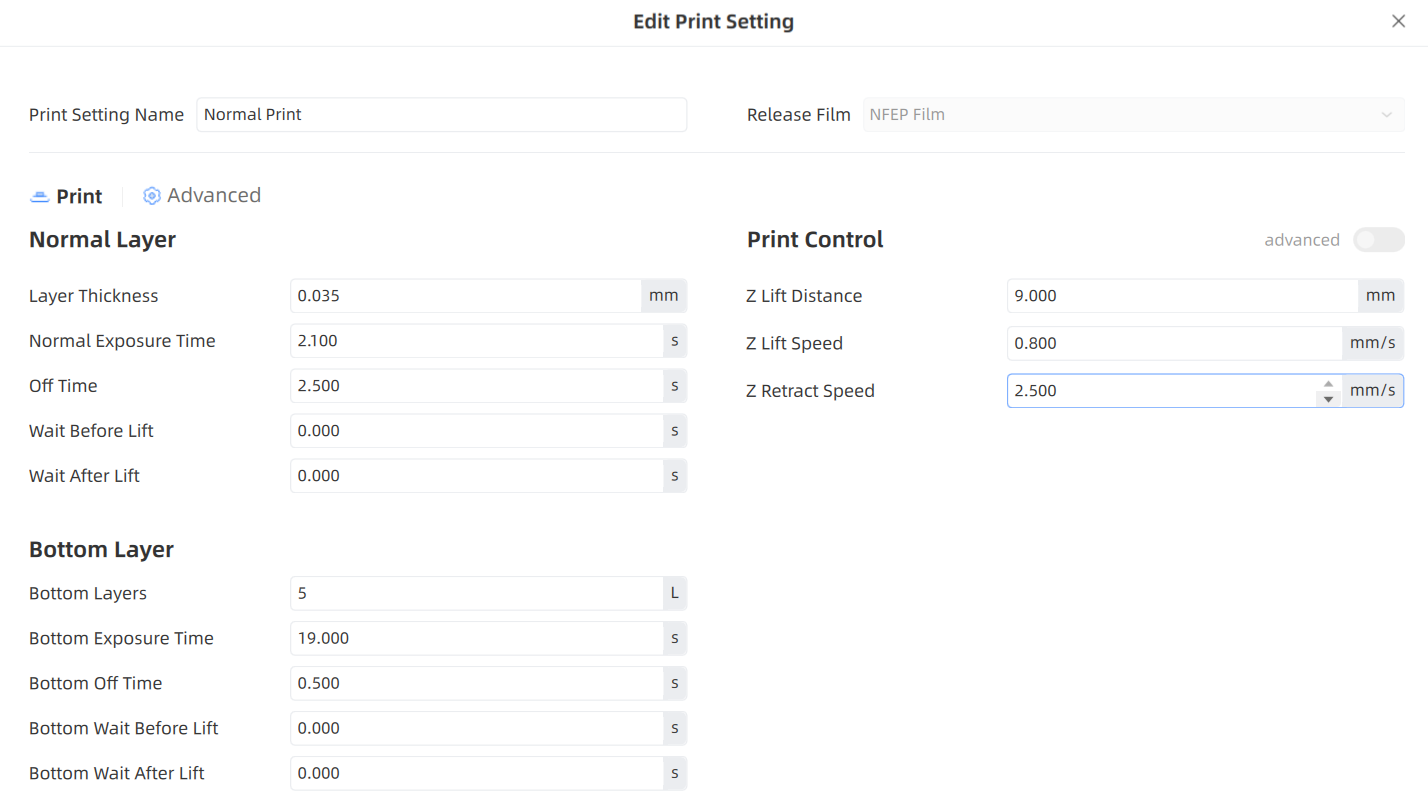Viewport: 1428px width, 807px height.
Task: Open the Release Film dropdown
Action: pyautogui.click(x=1133, y=114)
